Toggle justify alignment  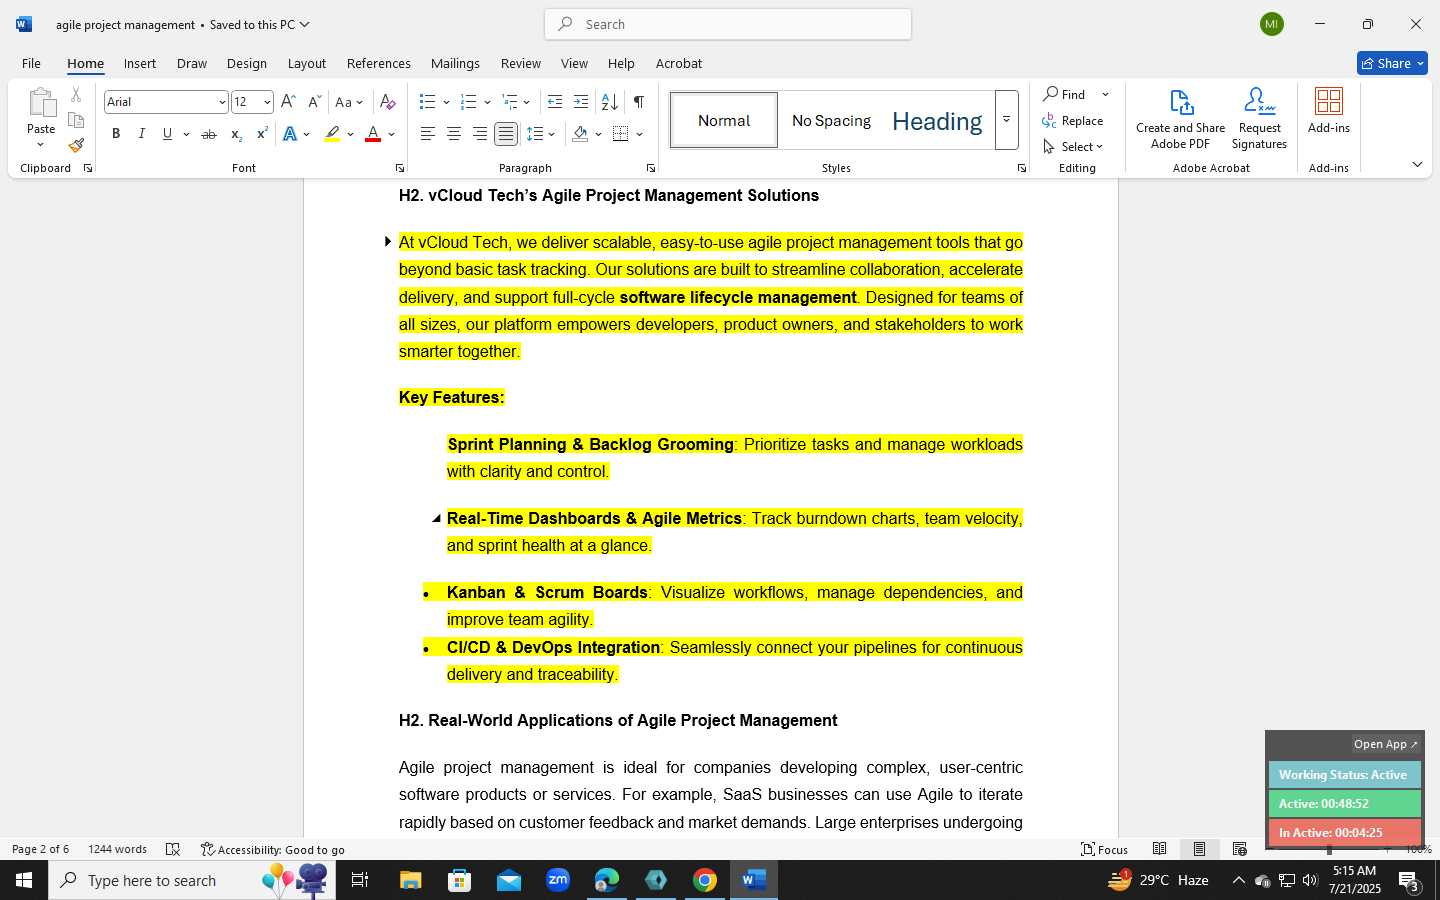click(506, 134)
